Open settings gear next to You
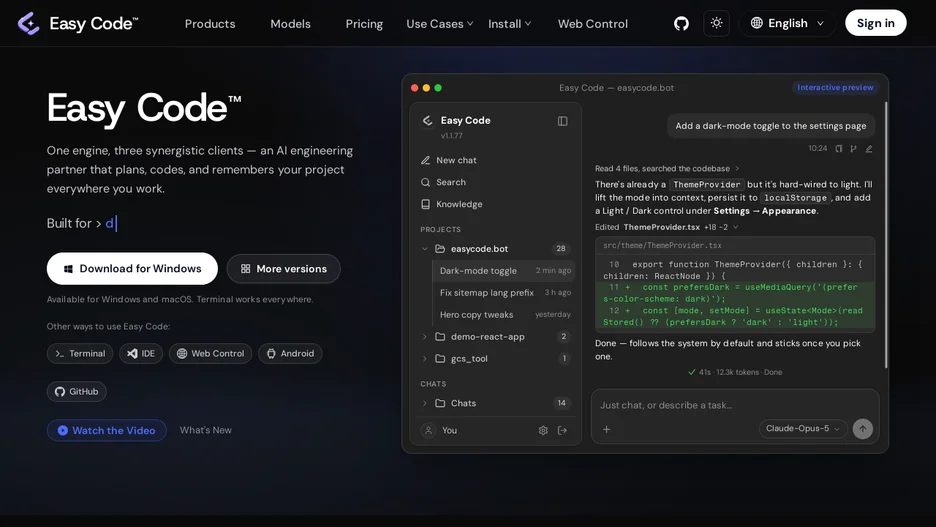 pos(543,430)
